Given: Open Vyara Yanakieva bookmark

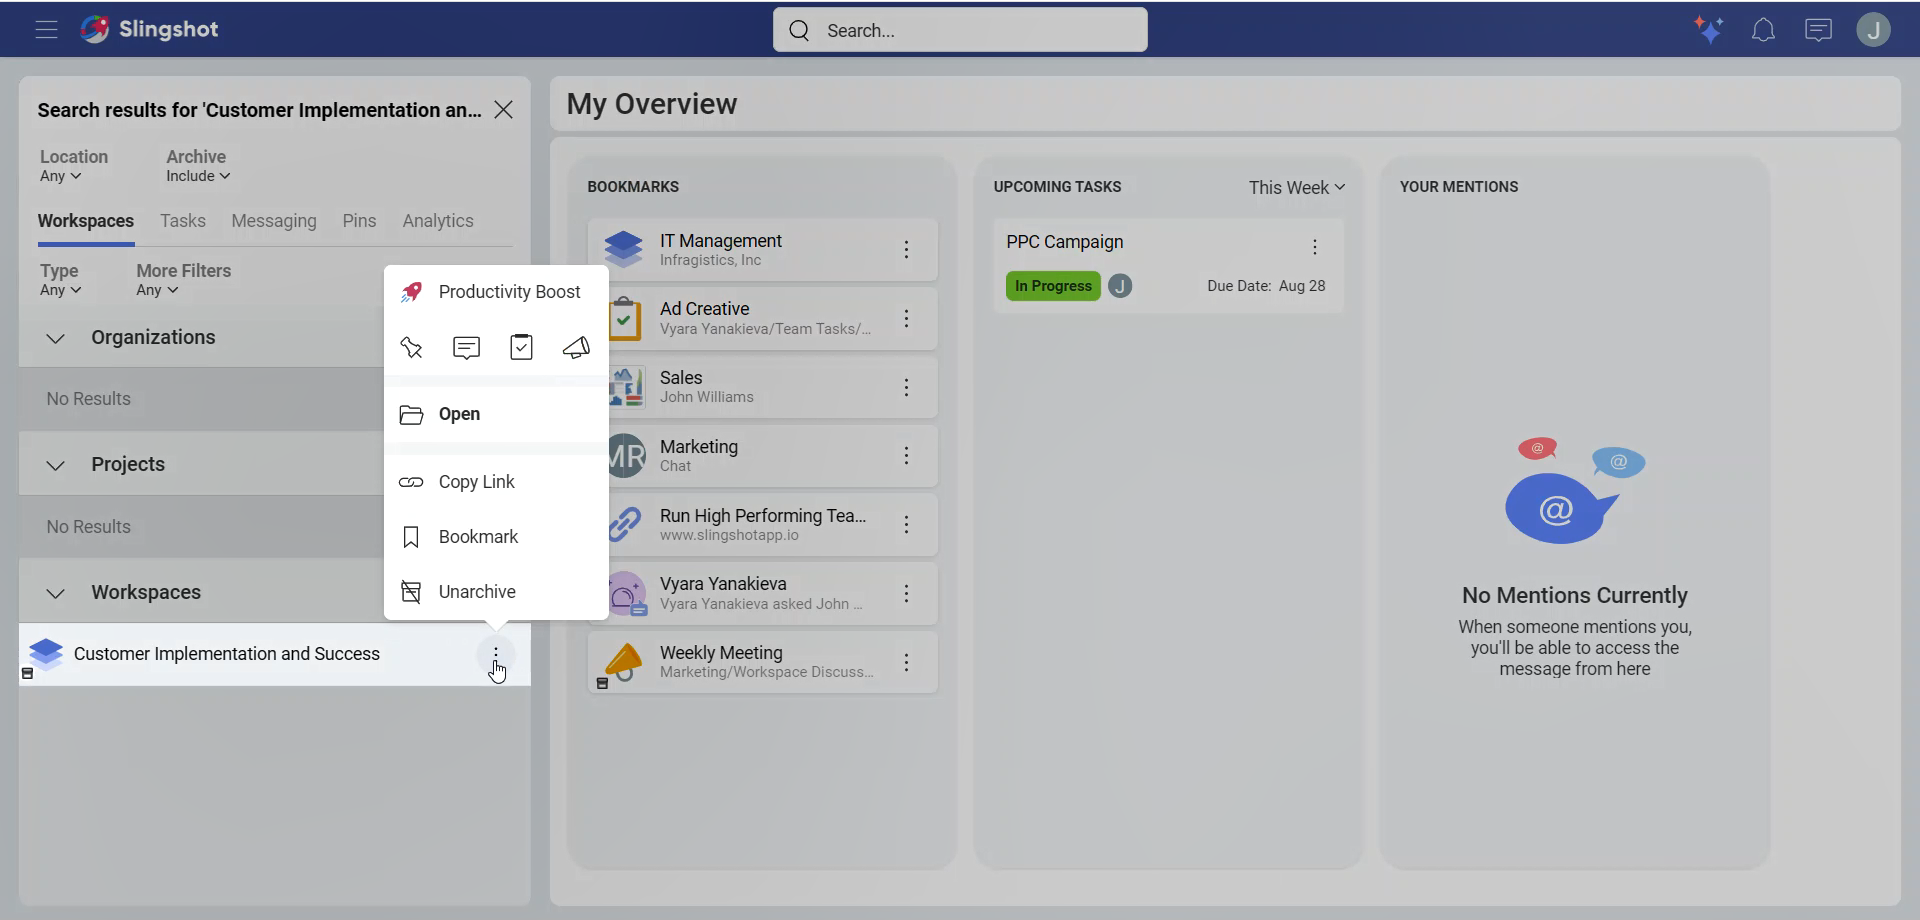Looking at the screenshot, I should pos(762,594).
